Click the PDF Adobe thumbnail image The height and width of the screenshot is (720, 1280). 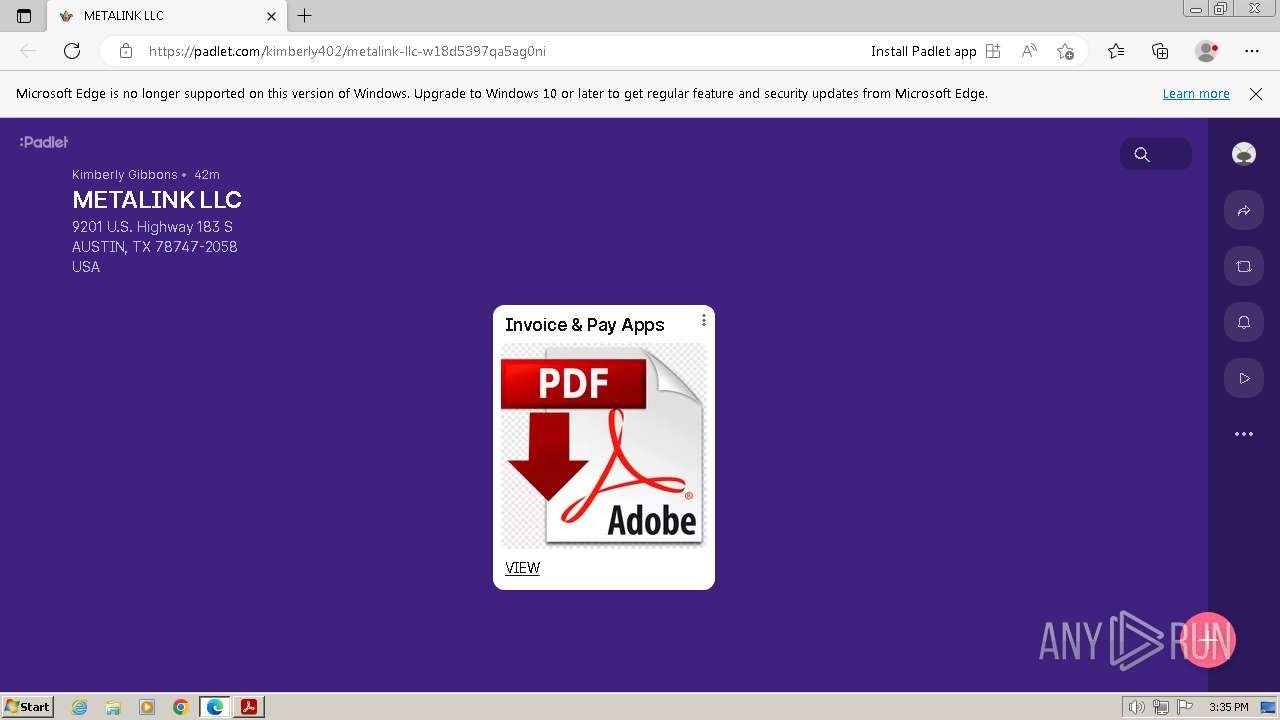point(604,446)
